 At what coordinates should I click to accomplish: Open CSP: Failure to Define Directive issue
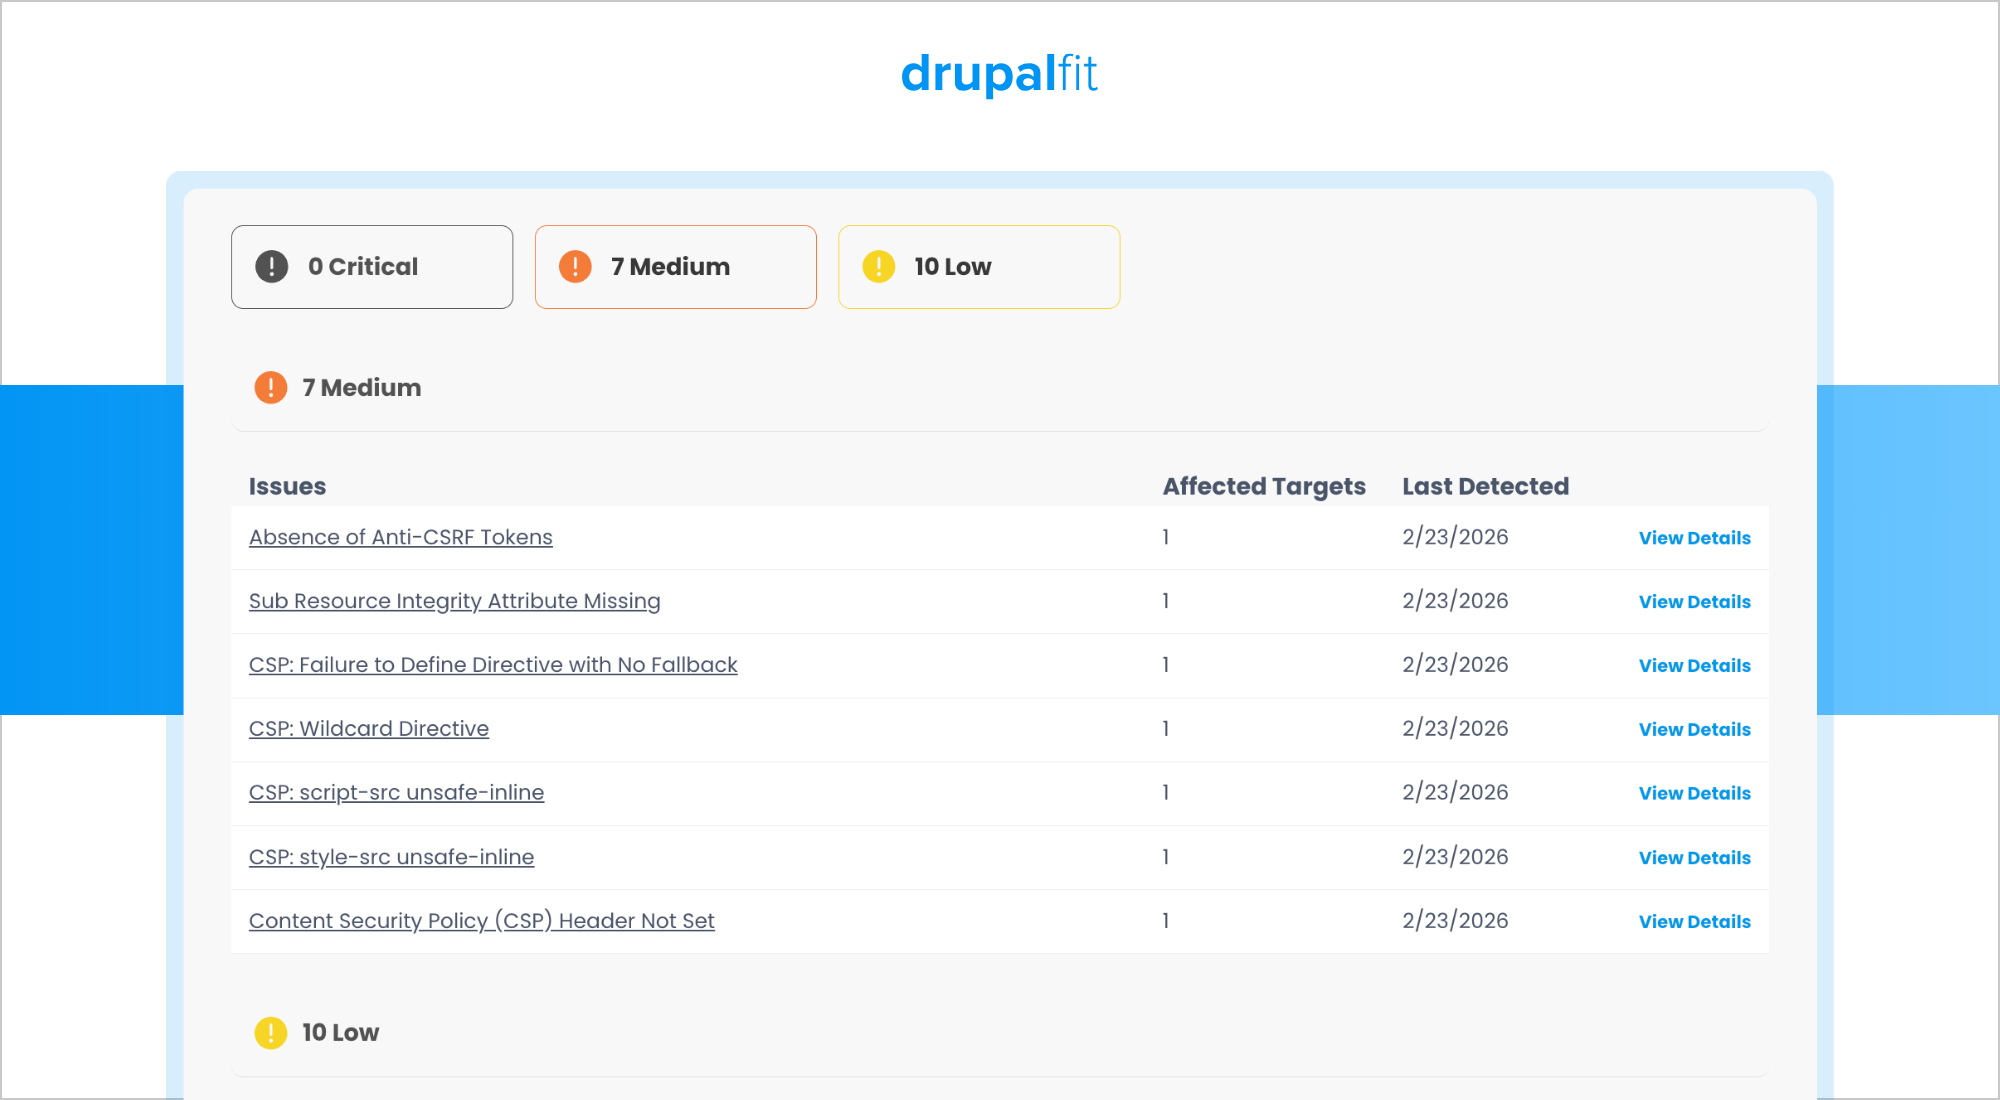493,666
